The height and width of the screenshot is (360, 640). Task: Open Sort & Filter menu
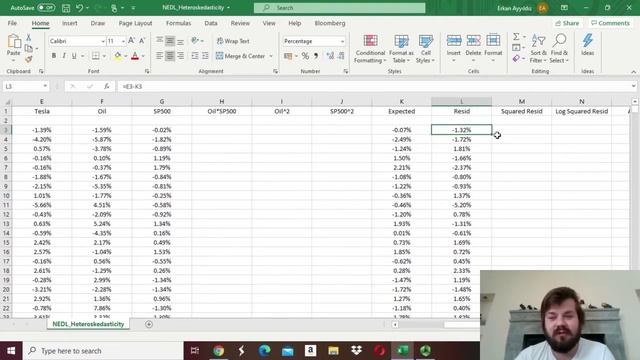(538, 49)
